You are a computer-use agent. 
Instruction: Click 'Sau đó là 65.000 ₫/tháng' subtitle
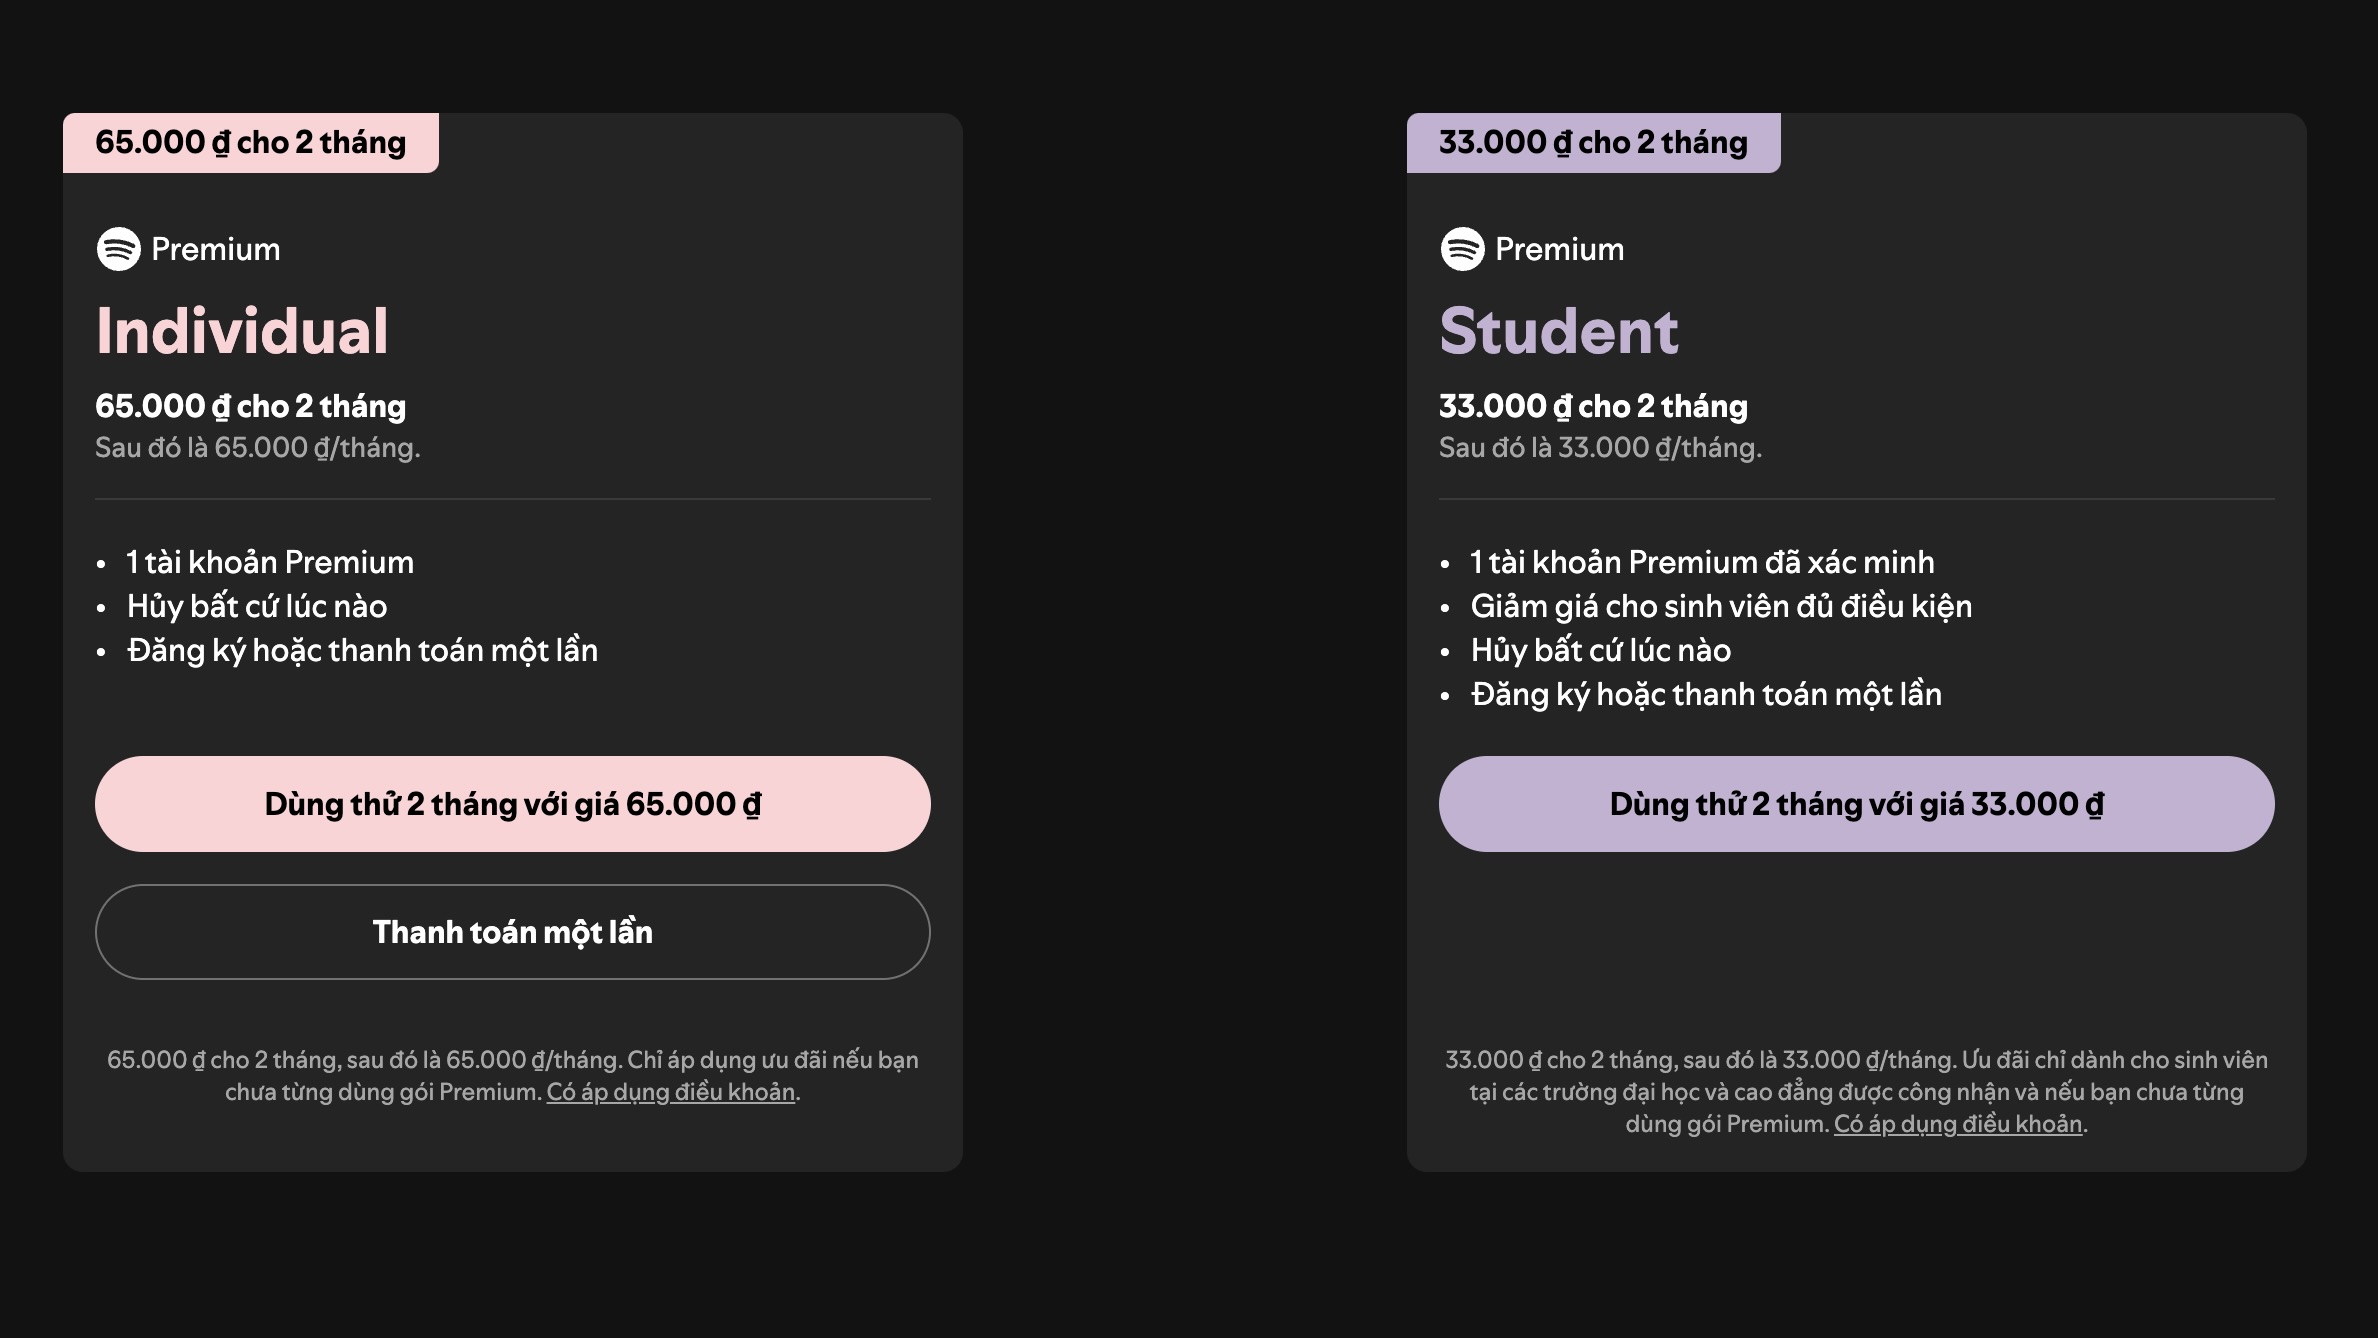coord(258,448)
